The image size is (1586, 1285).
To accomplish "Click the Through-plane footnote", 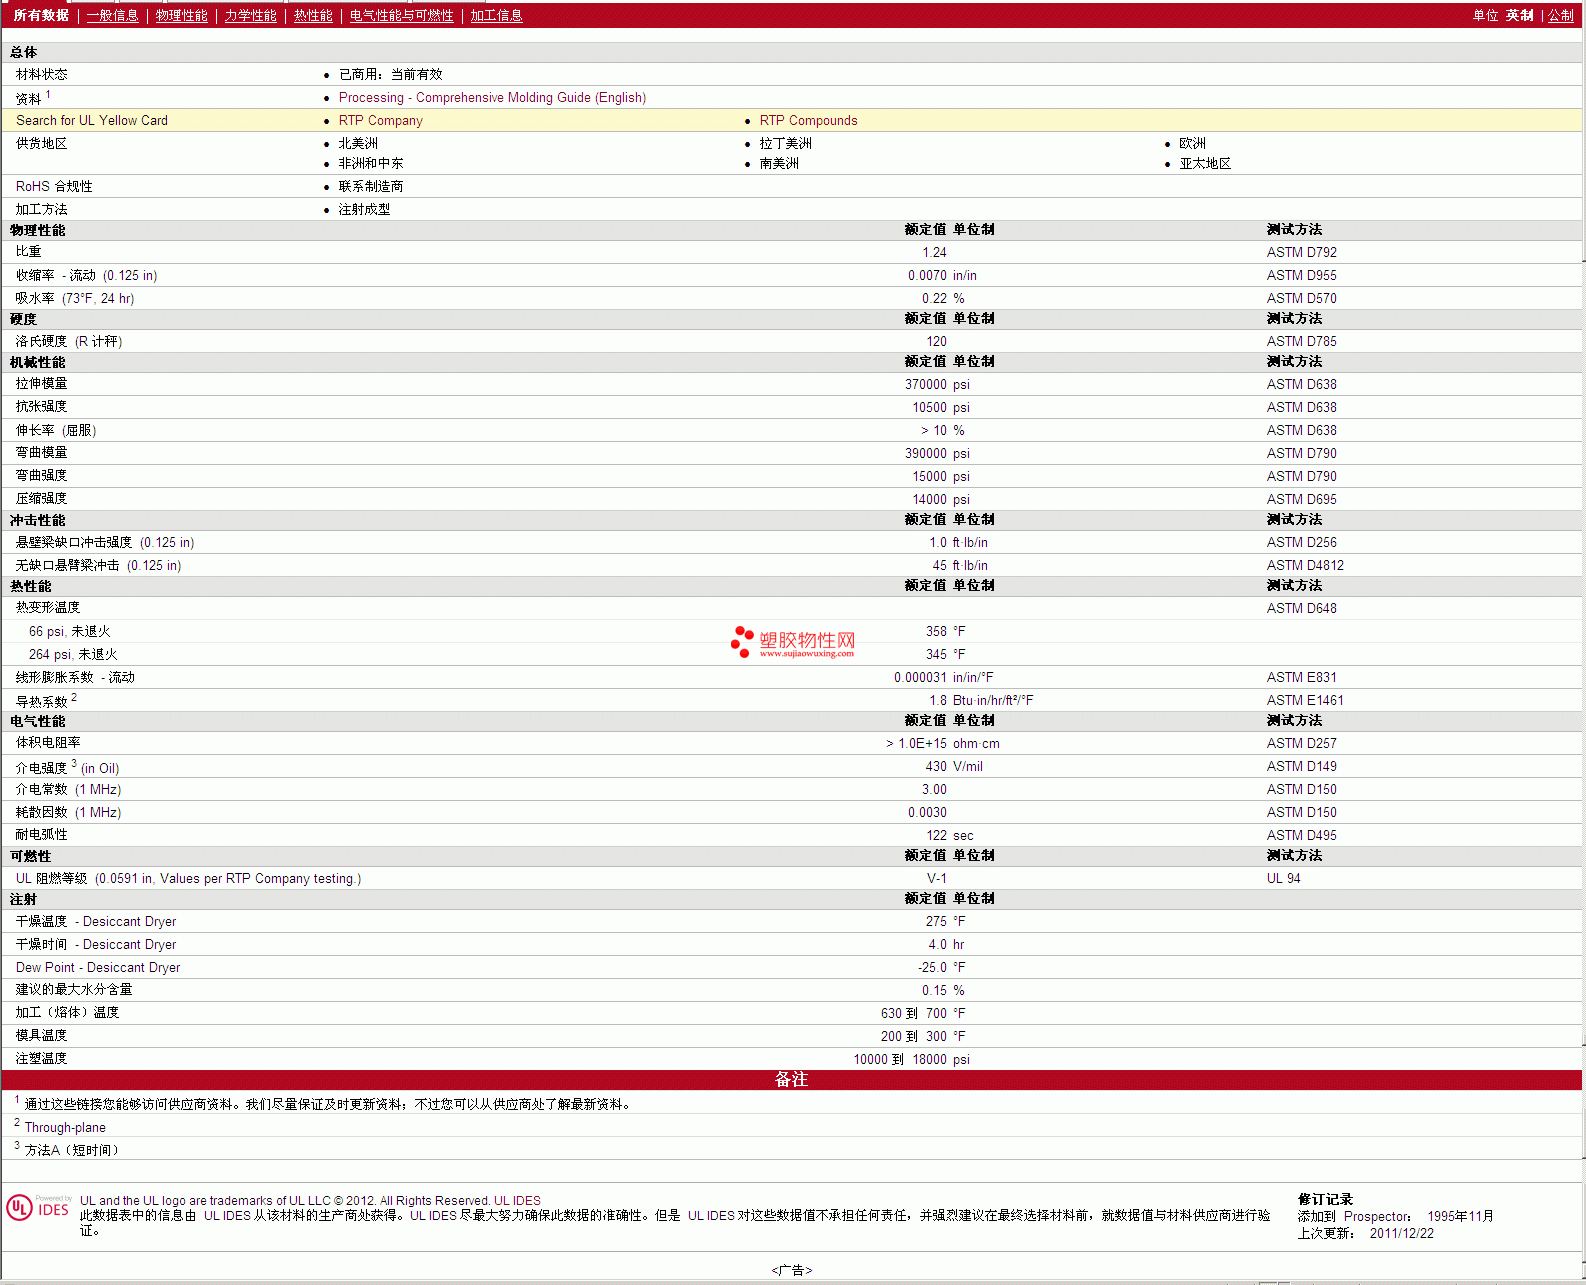I will coord(65,1128).
